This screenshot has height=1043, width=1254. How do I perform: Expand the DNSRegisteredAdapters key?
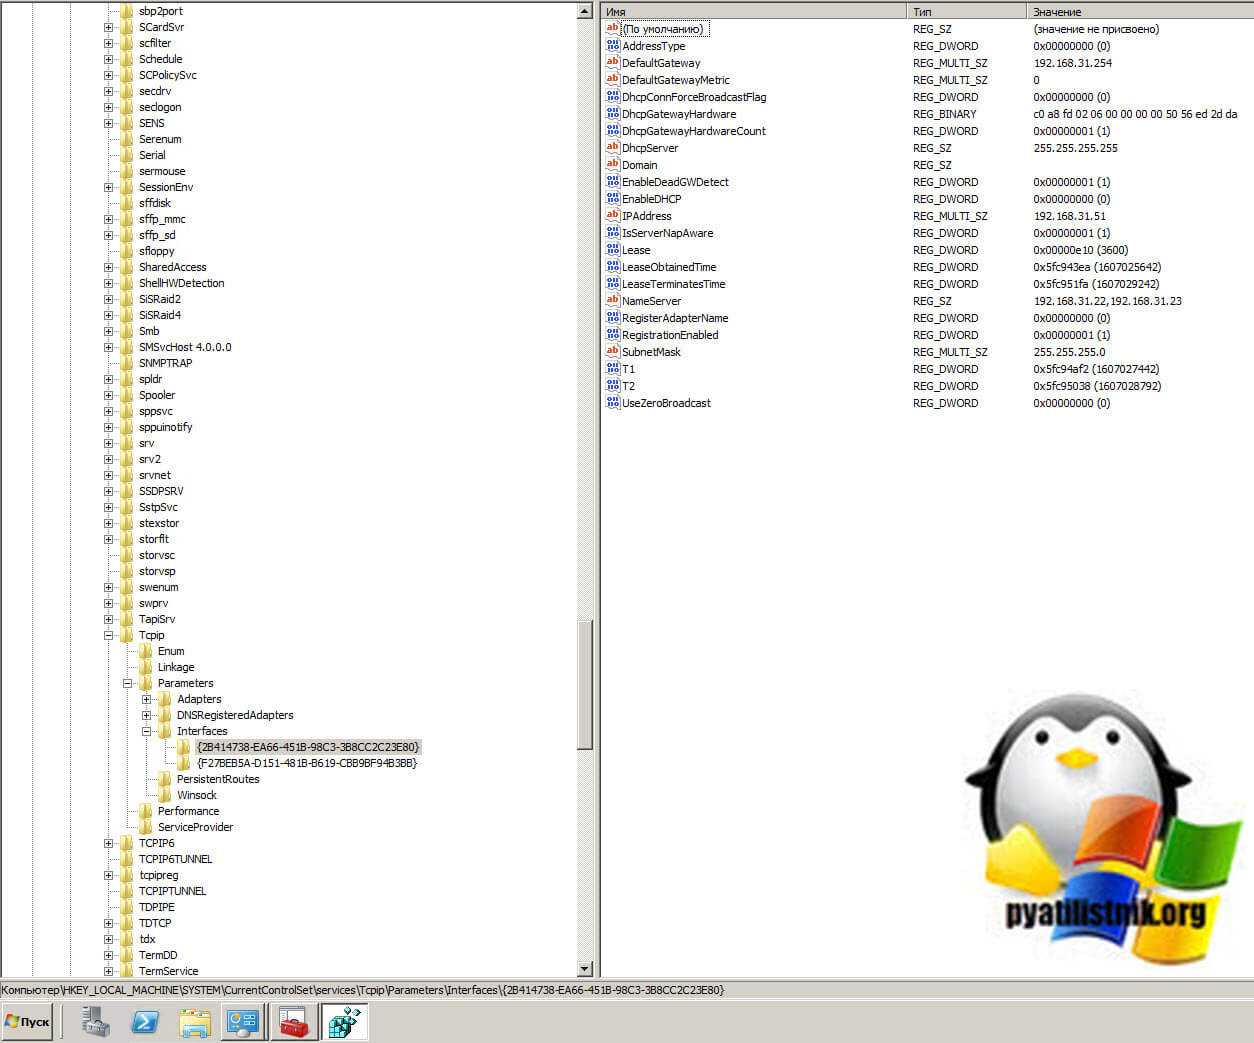pos(146,715)
